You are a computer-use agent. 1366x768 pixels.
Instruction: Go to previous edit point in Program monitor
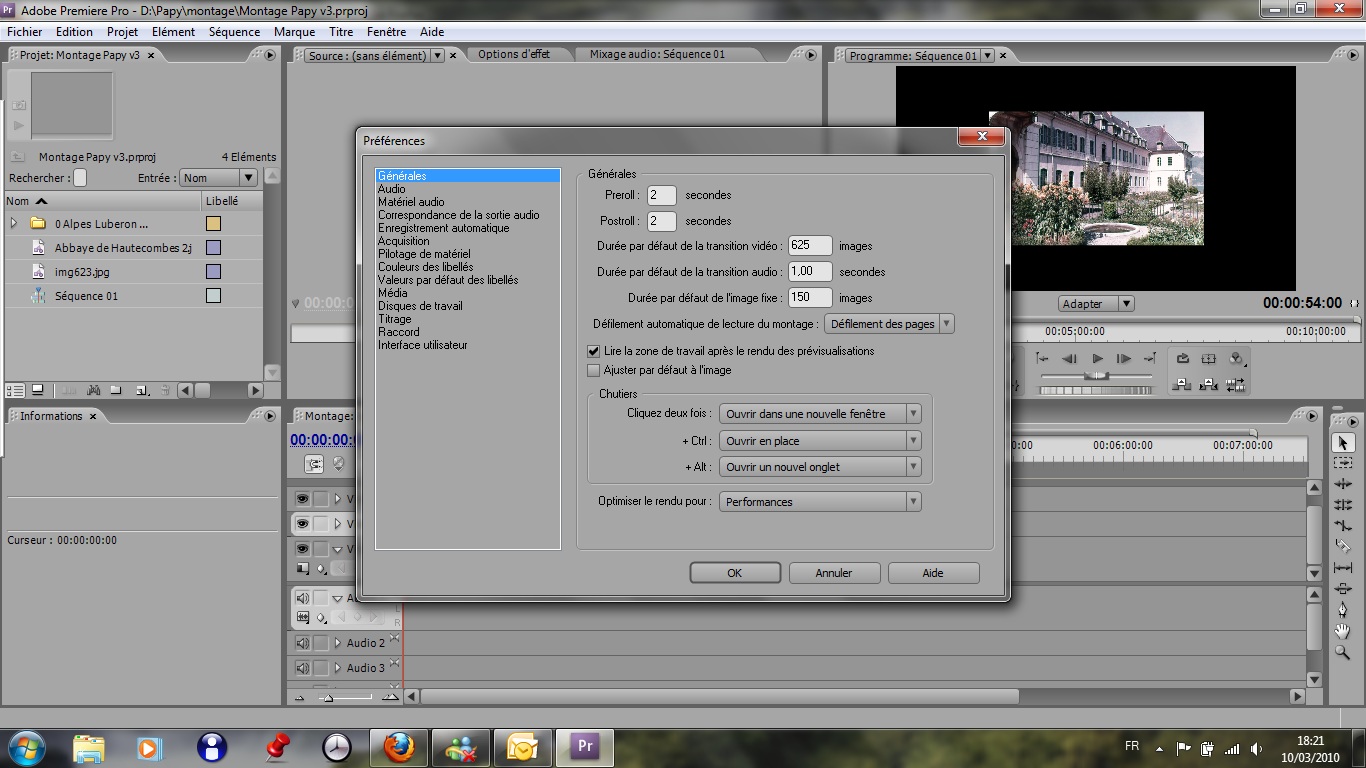(1042, 358)
